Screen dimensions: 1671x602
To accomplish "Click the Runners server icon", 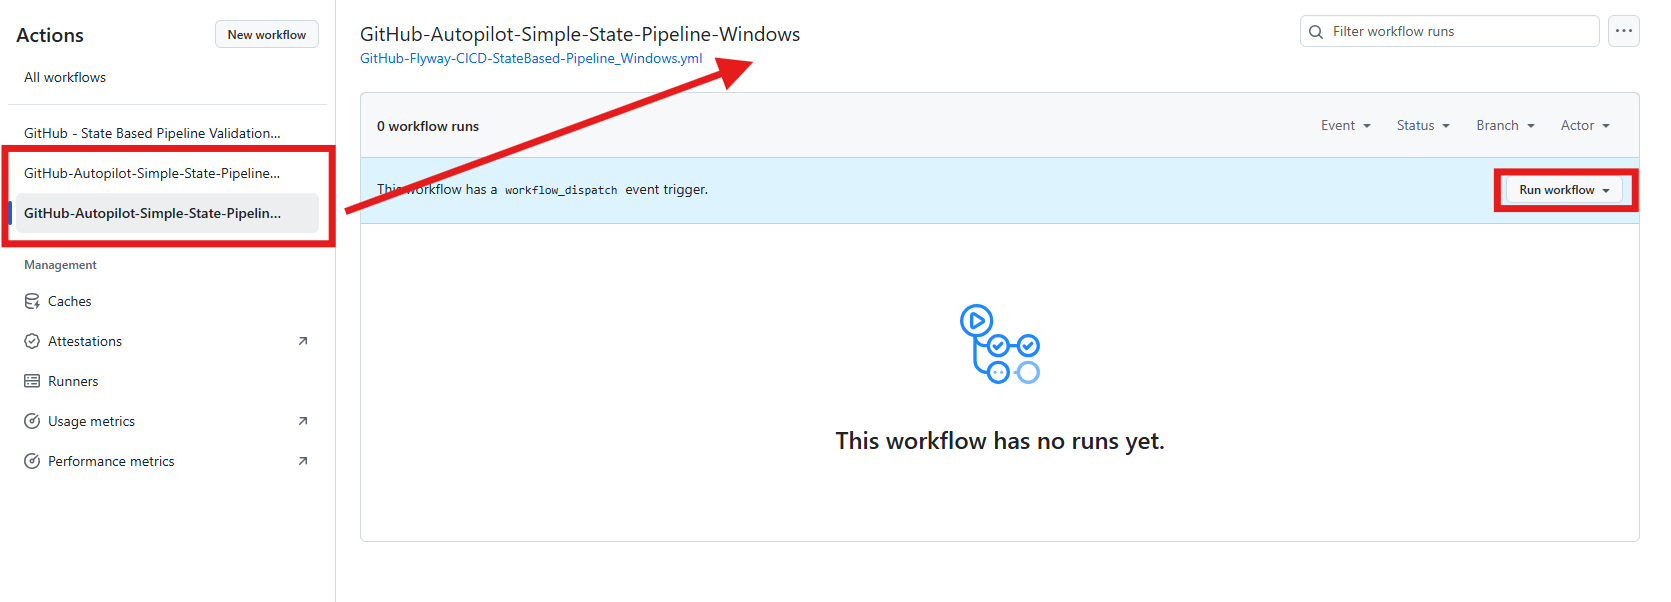I will tap(32, 381).
